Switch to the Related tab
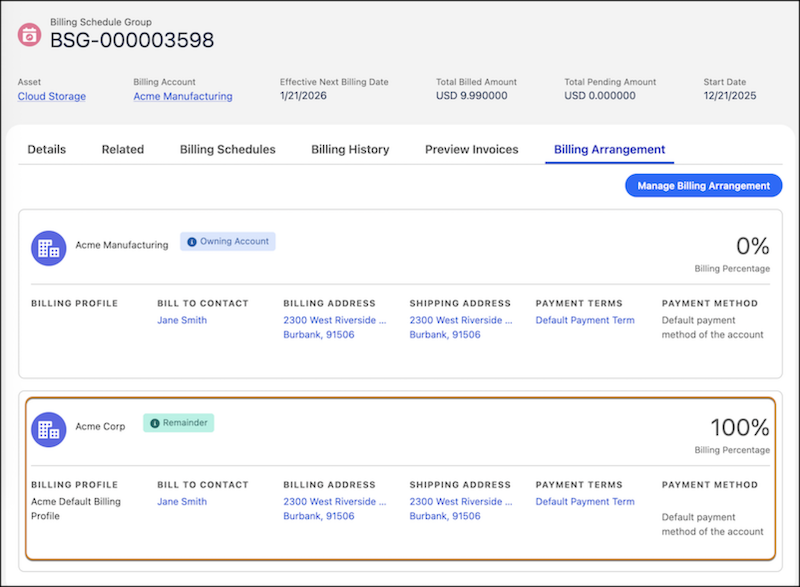Screen dimensions: 800x587 (122, 149)
